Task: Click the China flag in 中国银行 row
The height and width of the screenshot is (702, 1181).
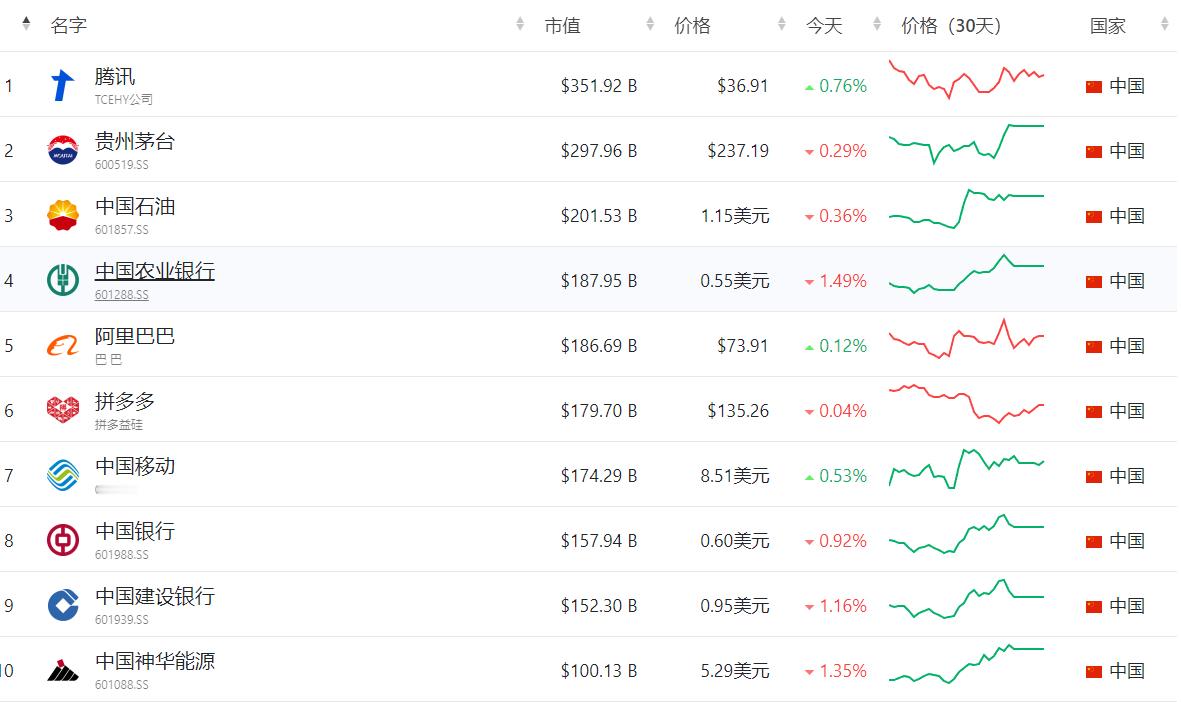Action: pos(1094,542)
